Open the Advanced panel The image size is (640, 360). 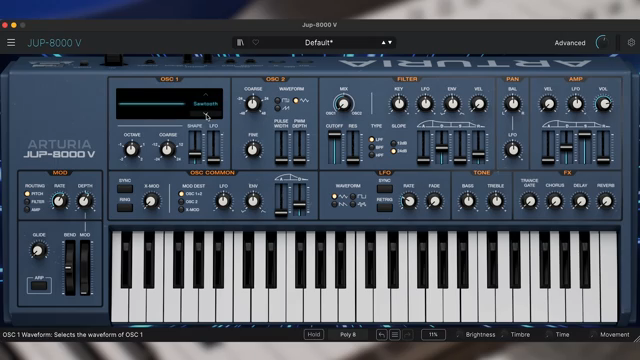[570, 43]
